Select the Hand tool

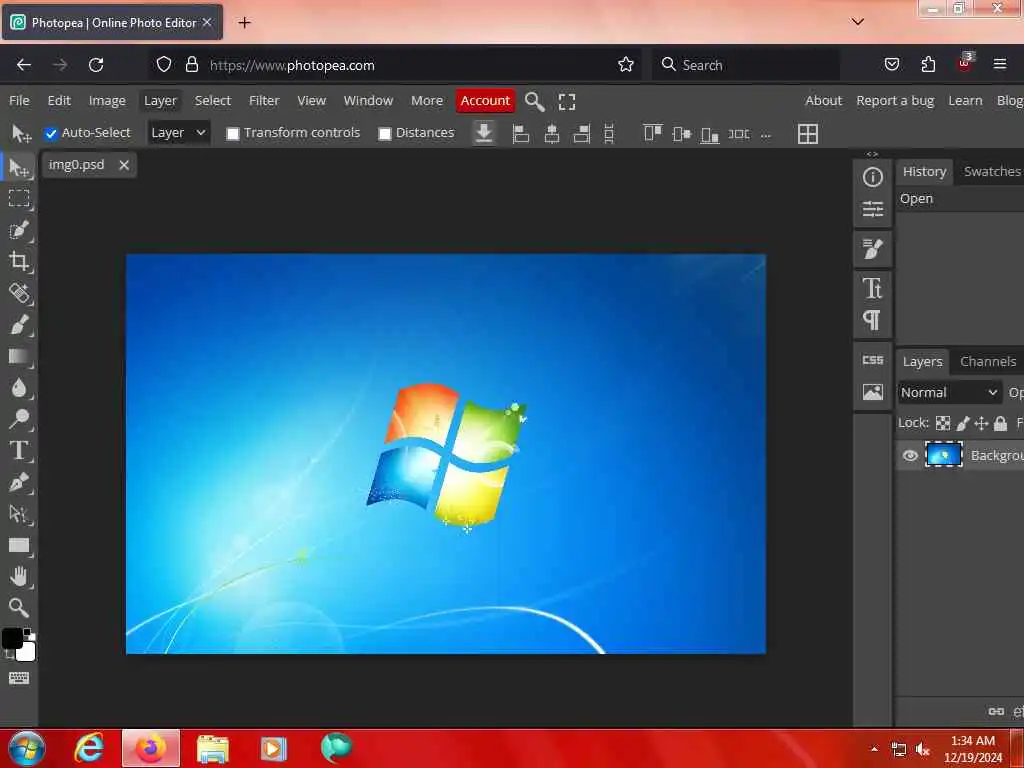[19, 577]
